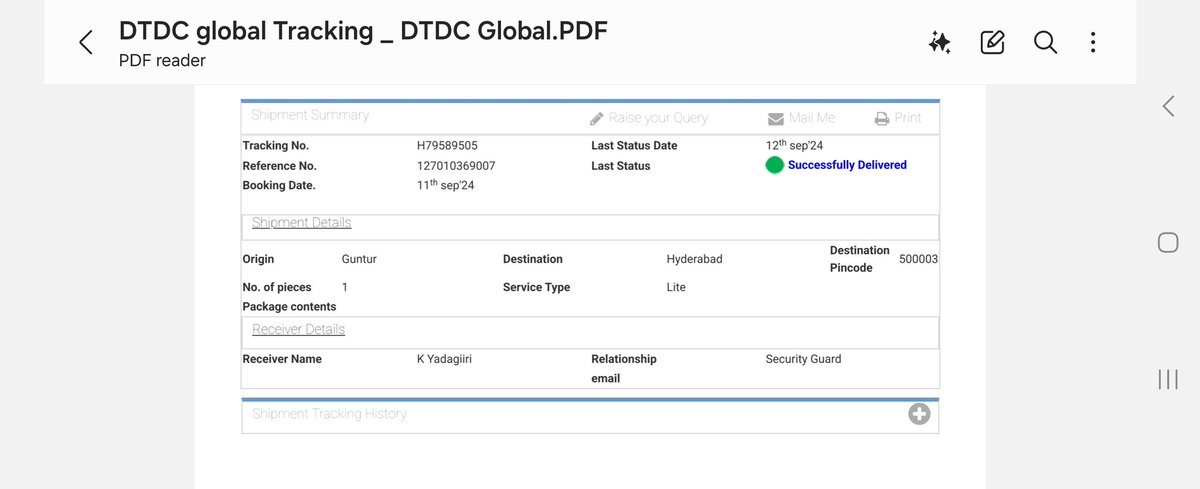The height and width of the screenshot is (489, 1200).
Task: Click the Print printer icon
Action: point(882,118)
